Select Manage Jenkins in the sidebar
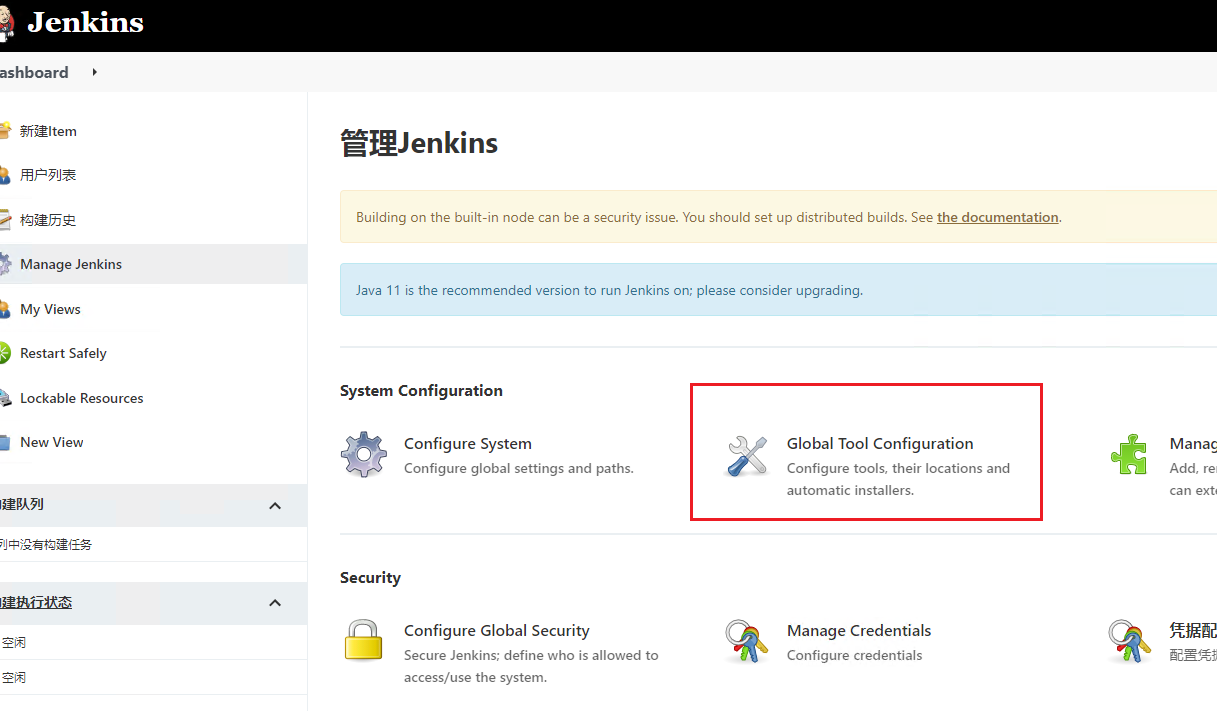This screenshot has height=711, width=1217. pos(71,264)
